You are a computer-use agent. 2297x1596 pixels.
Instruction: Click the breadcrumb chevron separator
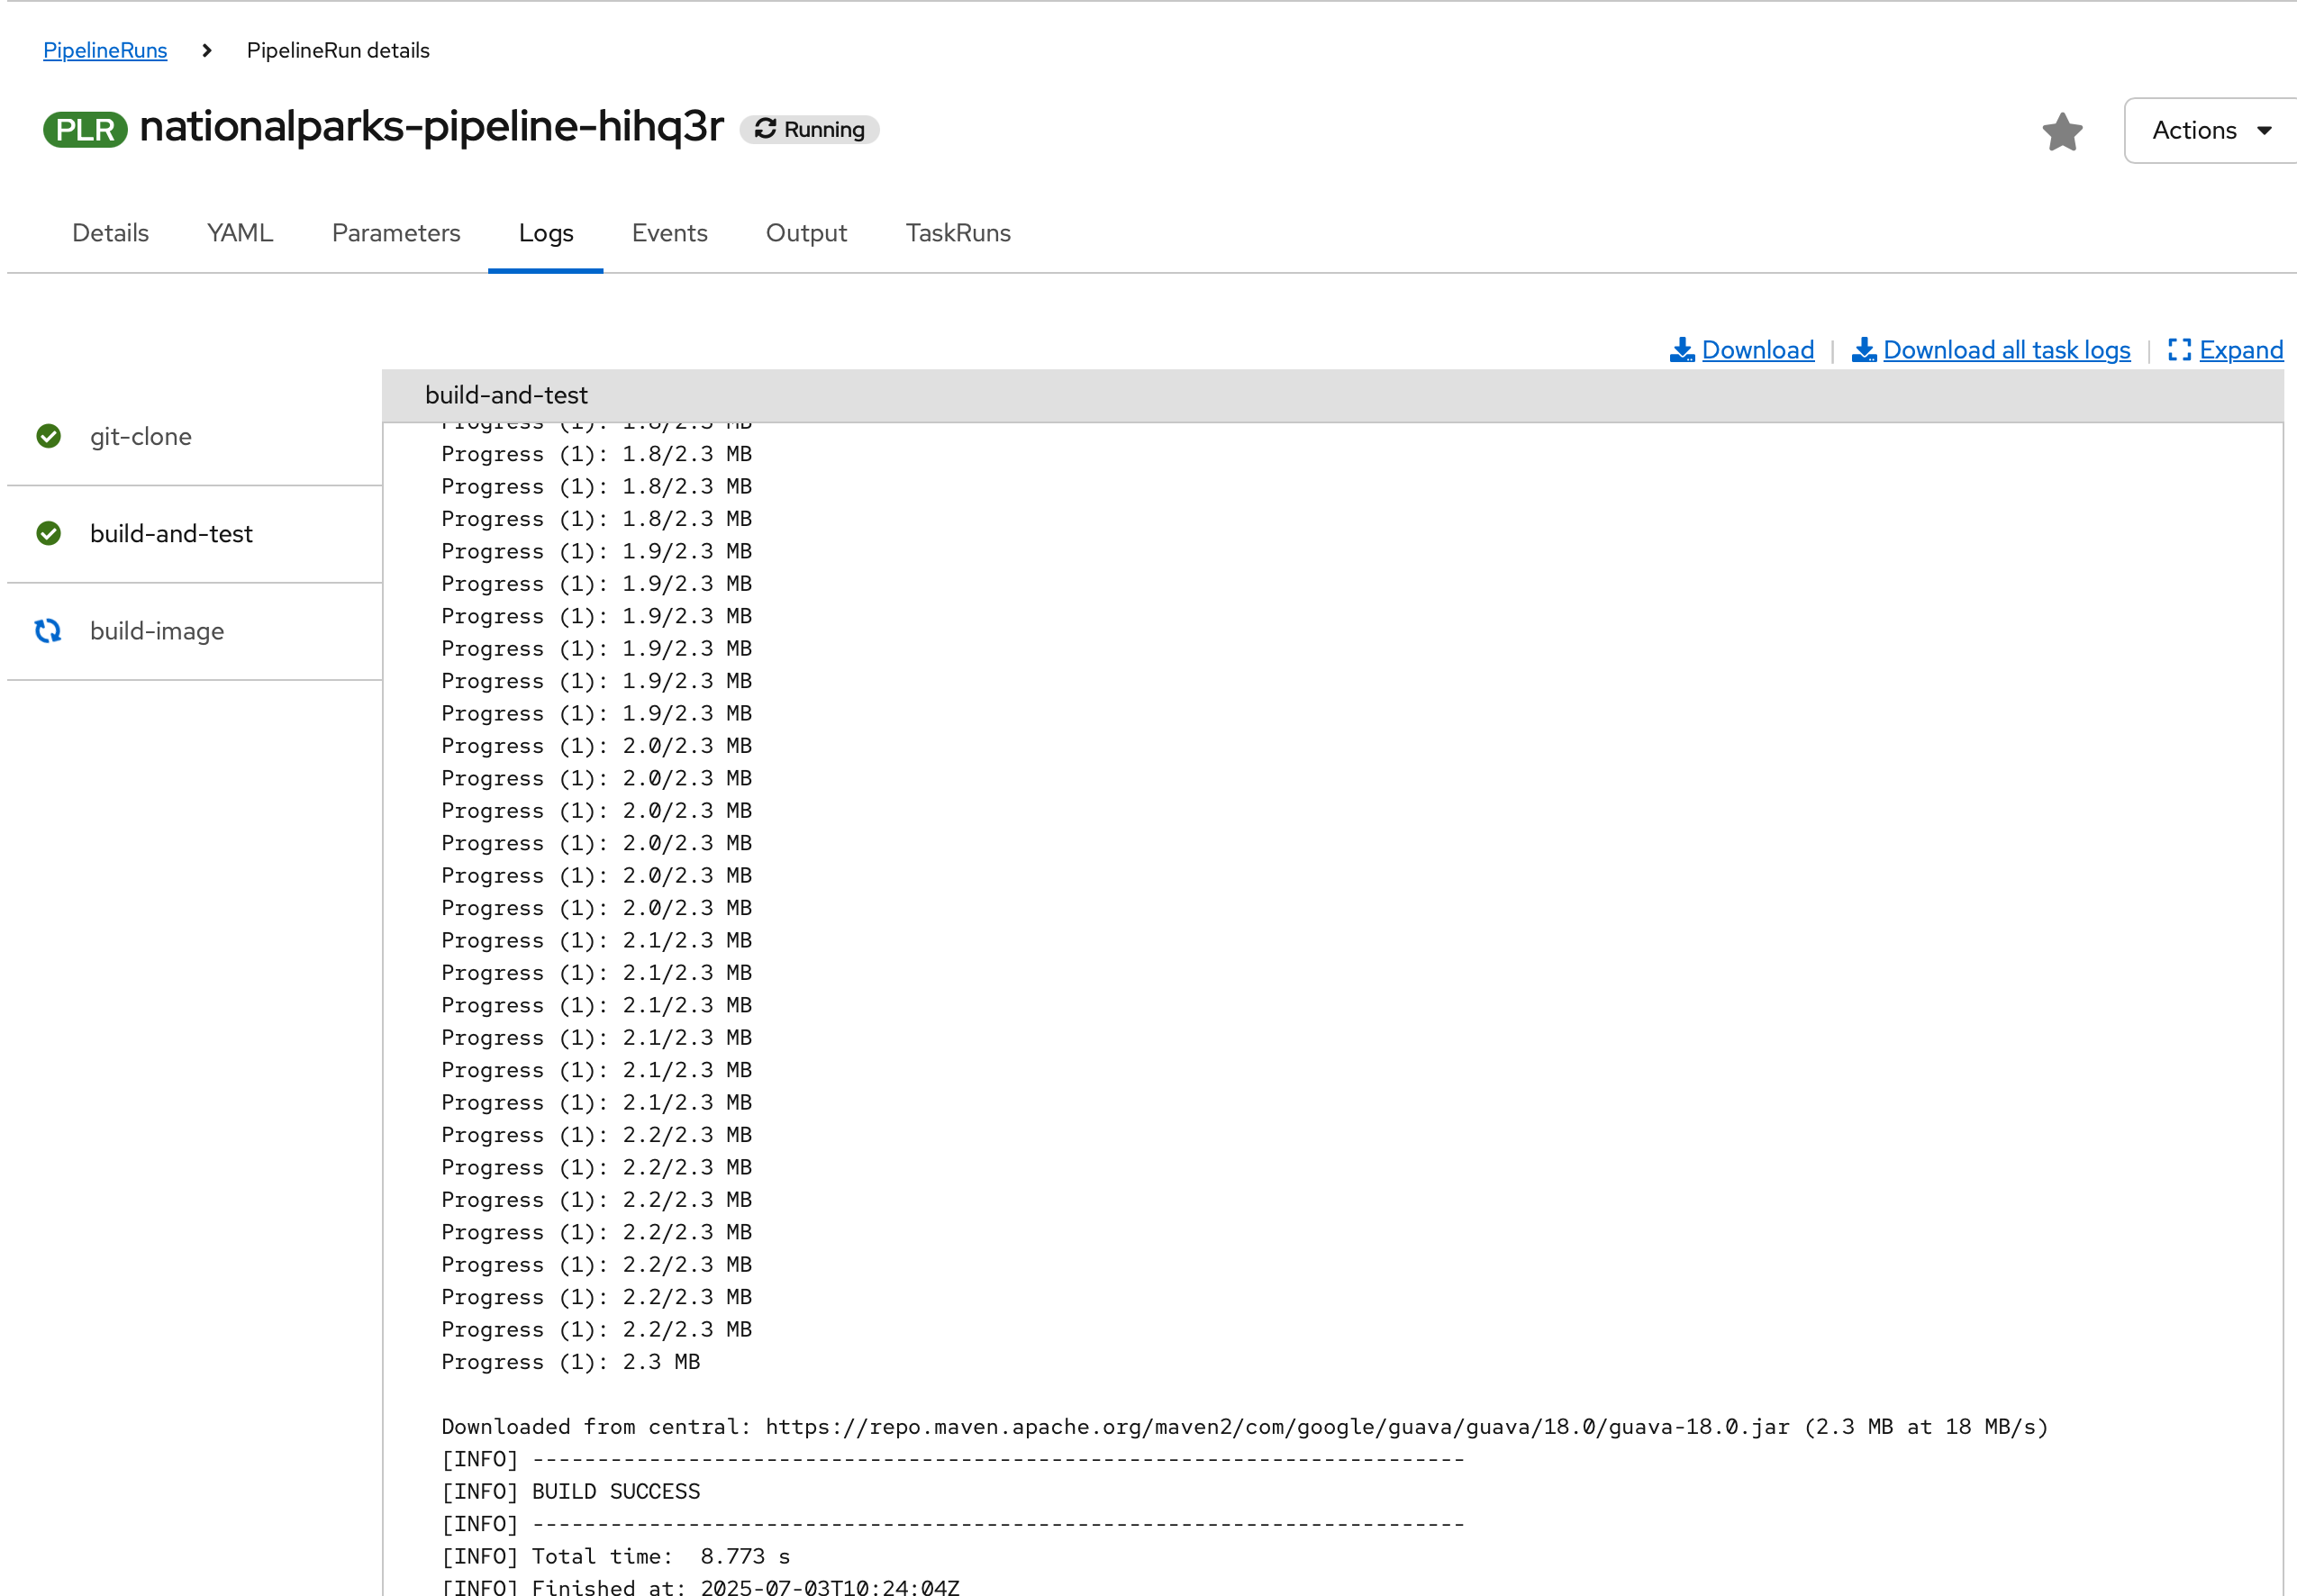point(207,50)
